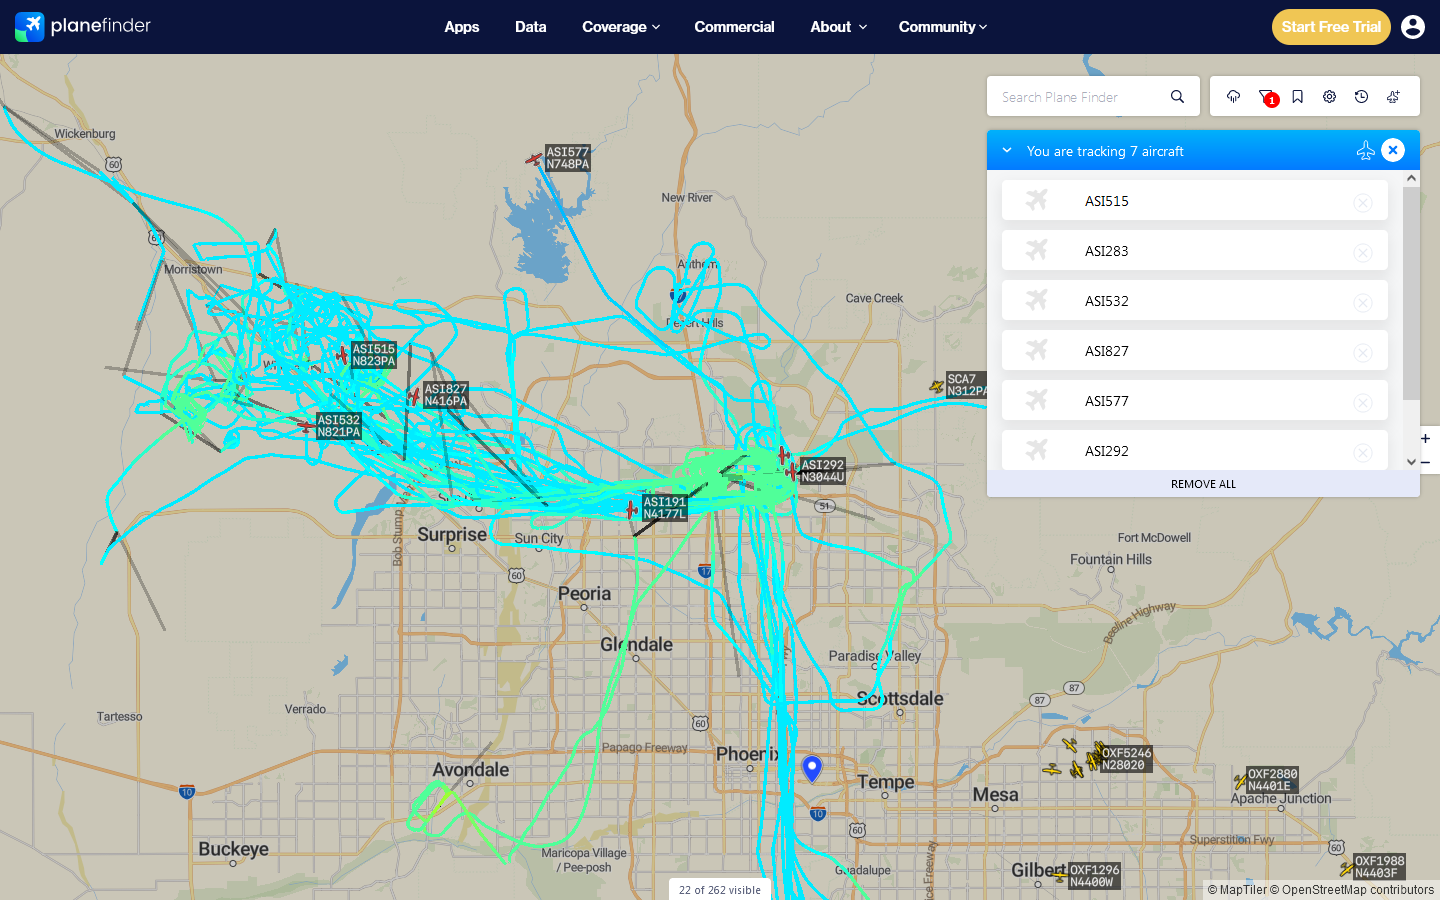Select the OXF2880 aircraft marker
This screenshot has height=900, width=1440.
pos(1240,781)
